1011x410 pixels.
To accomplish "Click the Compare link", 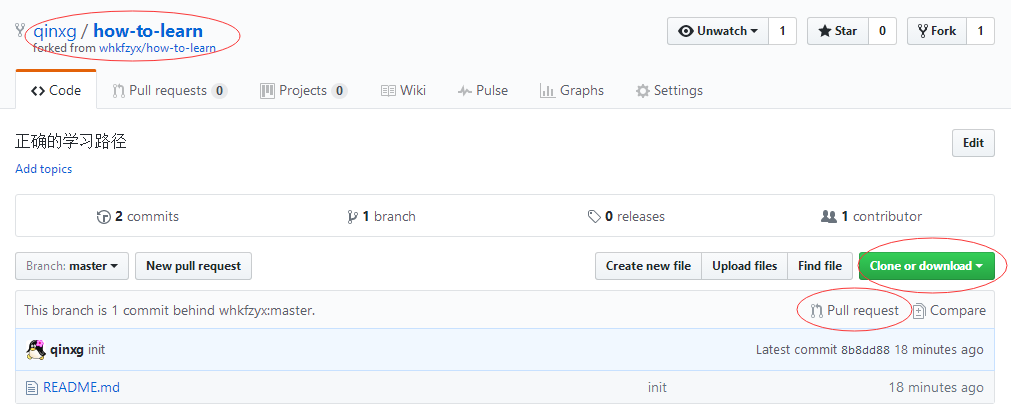I will (949, 311).
